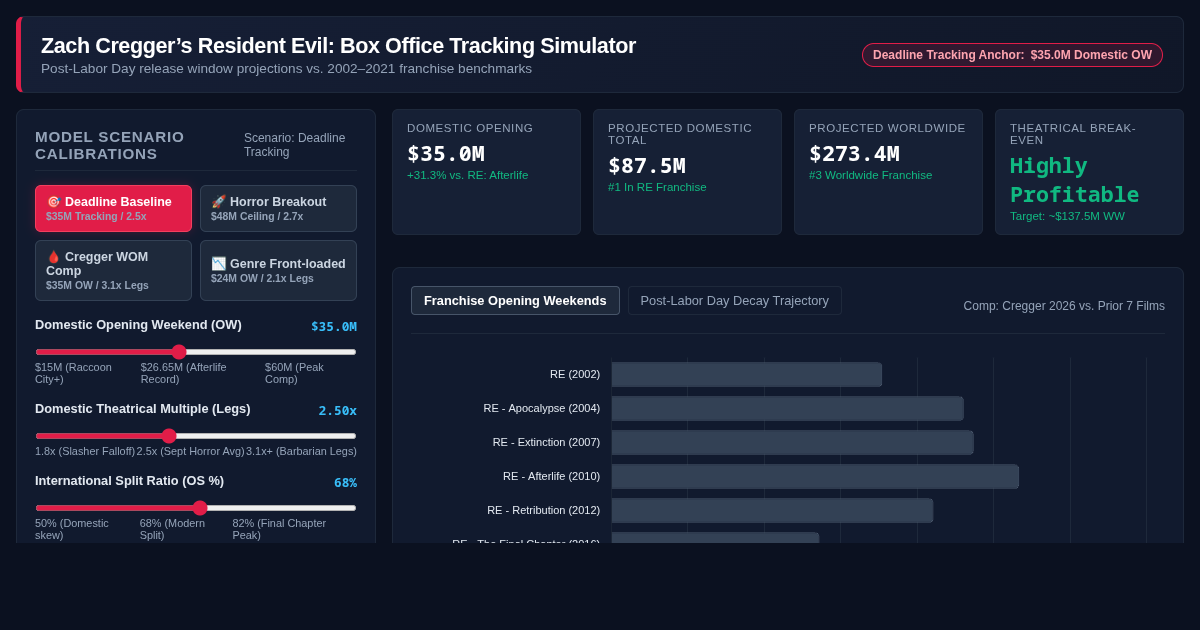
Task: Click the simulator page title
Action: 338,46
